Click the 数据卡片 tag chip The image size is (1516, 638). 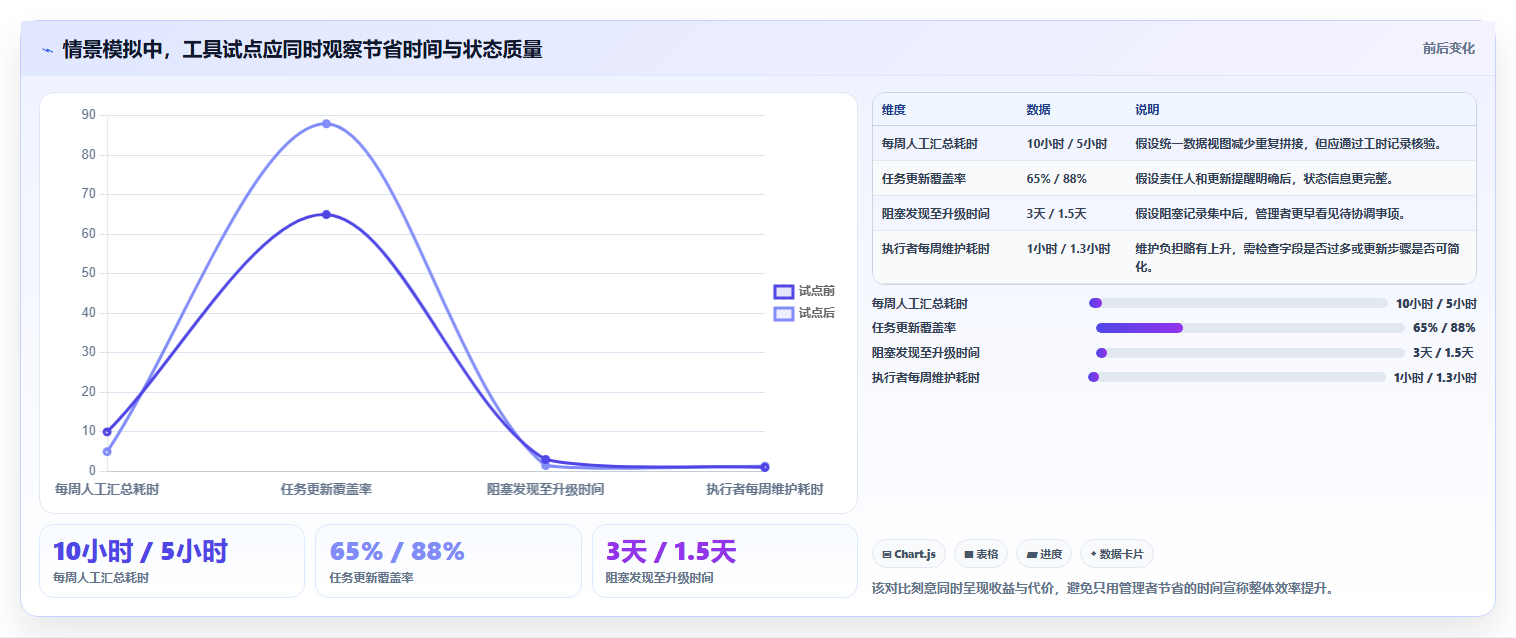pos(1117,554)
